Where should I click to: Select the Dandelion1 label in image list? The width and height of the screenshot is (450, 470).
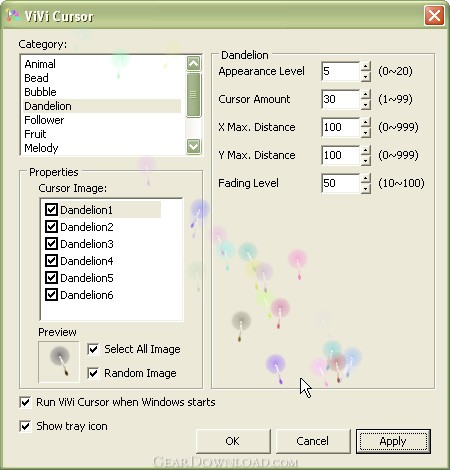(x=87, y=210)
